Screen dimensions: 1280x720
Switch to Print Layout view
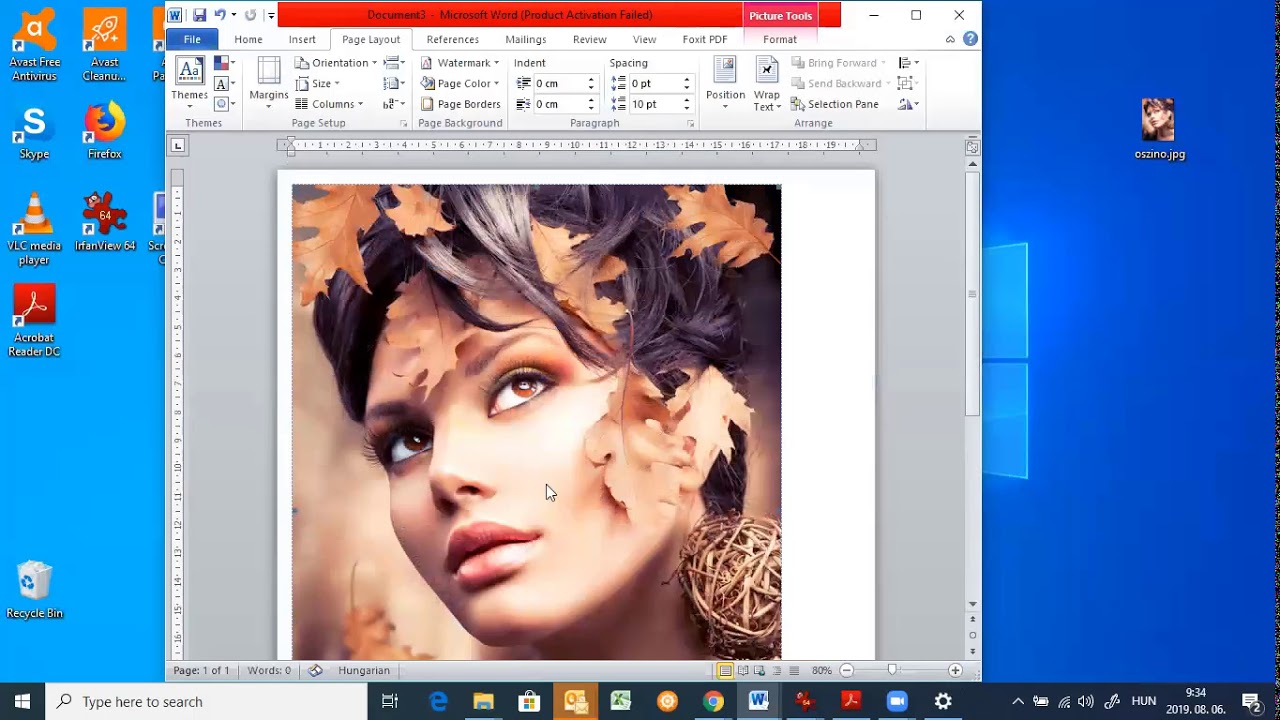(725, 670)
